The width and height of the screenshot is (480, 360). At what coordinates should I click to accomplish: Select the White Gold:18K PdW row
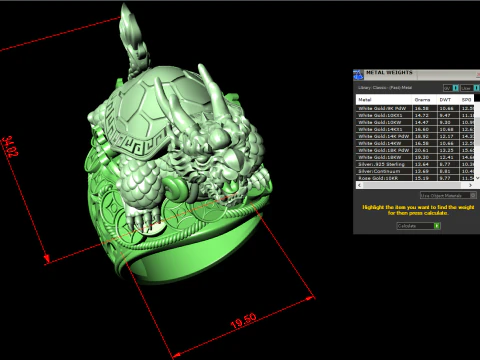click(415, 150)
